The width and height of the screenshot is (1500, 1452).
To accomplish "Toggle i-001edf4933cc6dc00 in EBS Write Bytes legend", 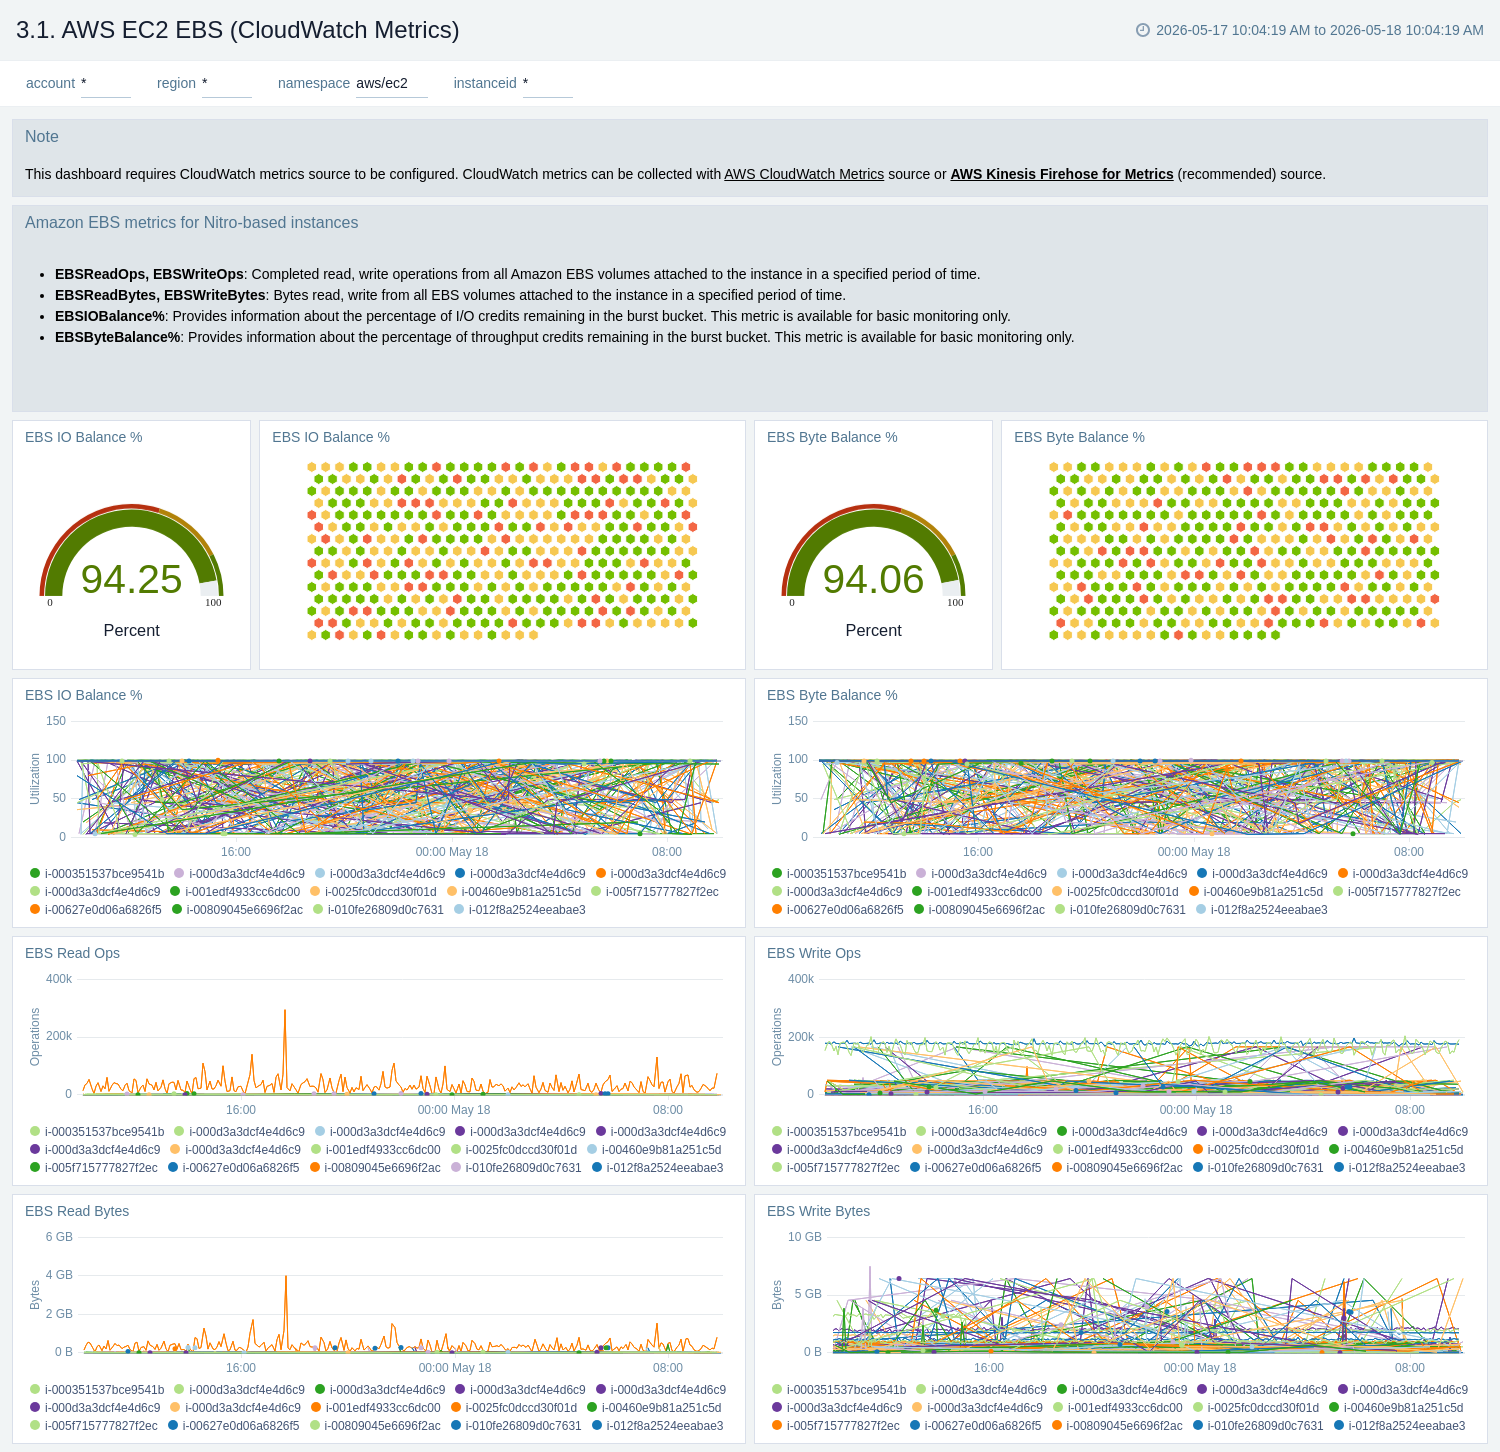I will (x=1118, y=1408).
